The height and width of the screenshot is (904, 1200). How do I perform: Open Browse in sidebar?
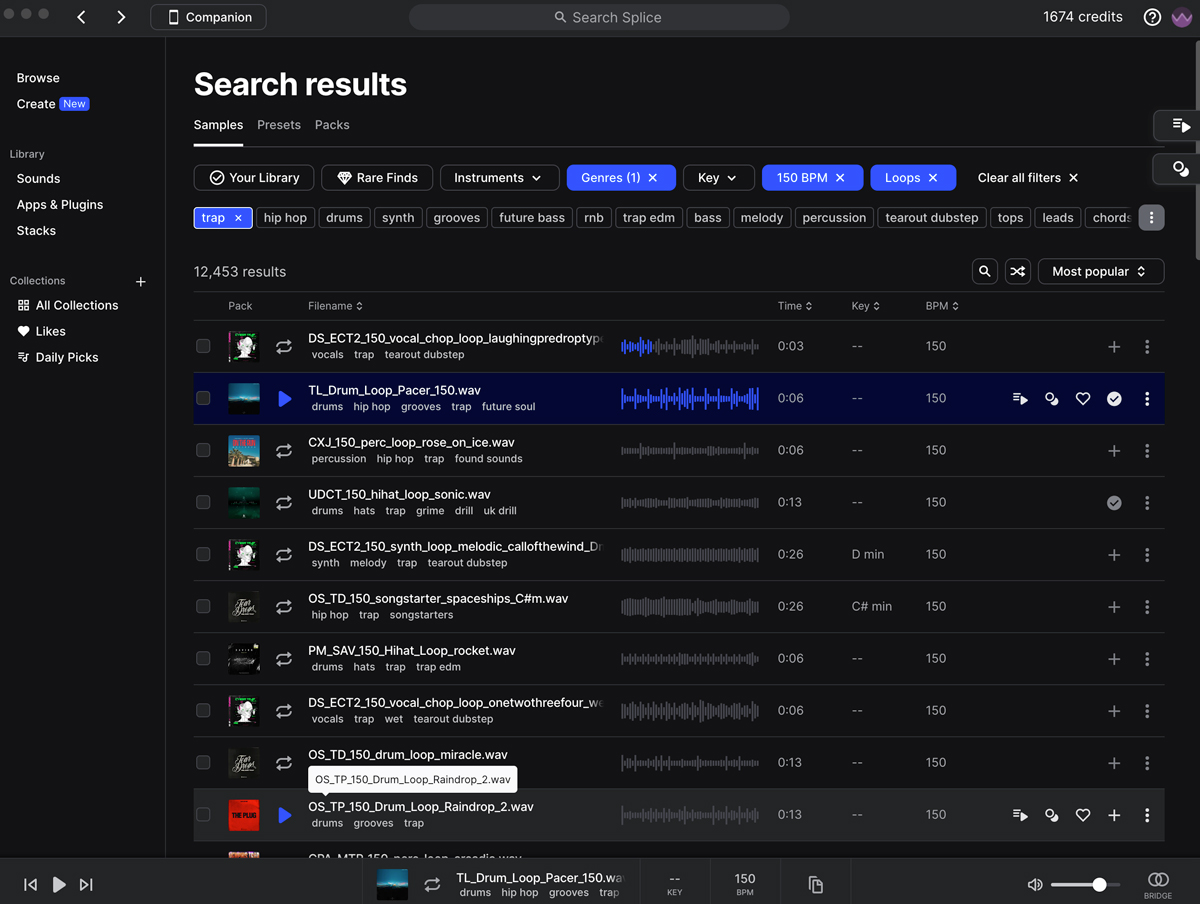point(38,78)
